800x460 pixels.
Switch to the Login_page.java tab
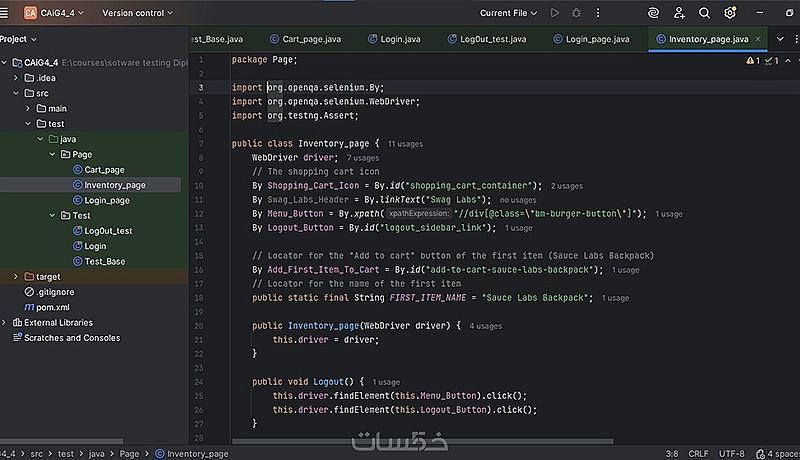click(597, 39)
